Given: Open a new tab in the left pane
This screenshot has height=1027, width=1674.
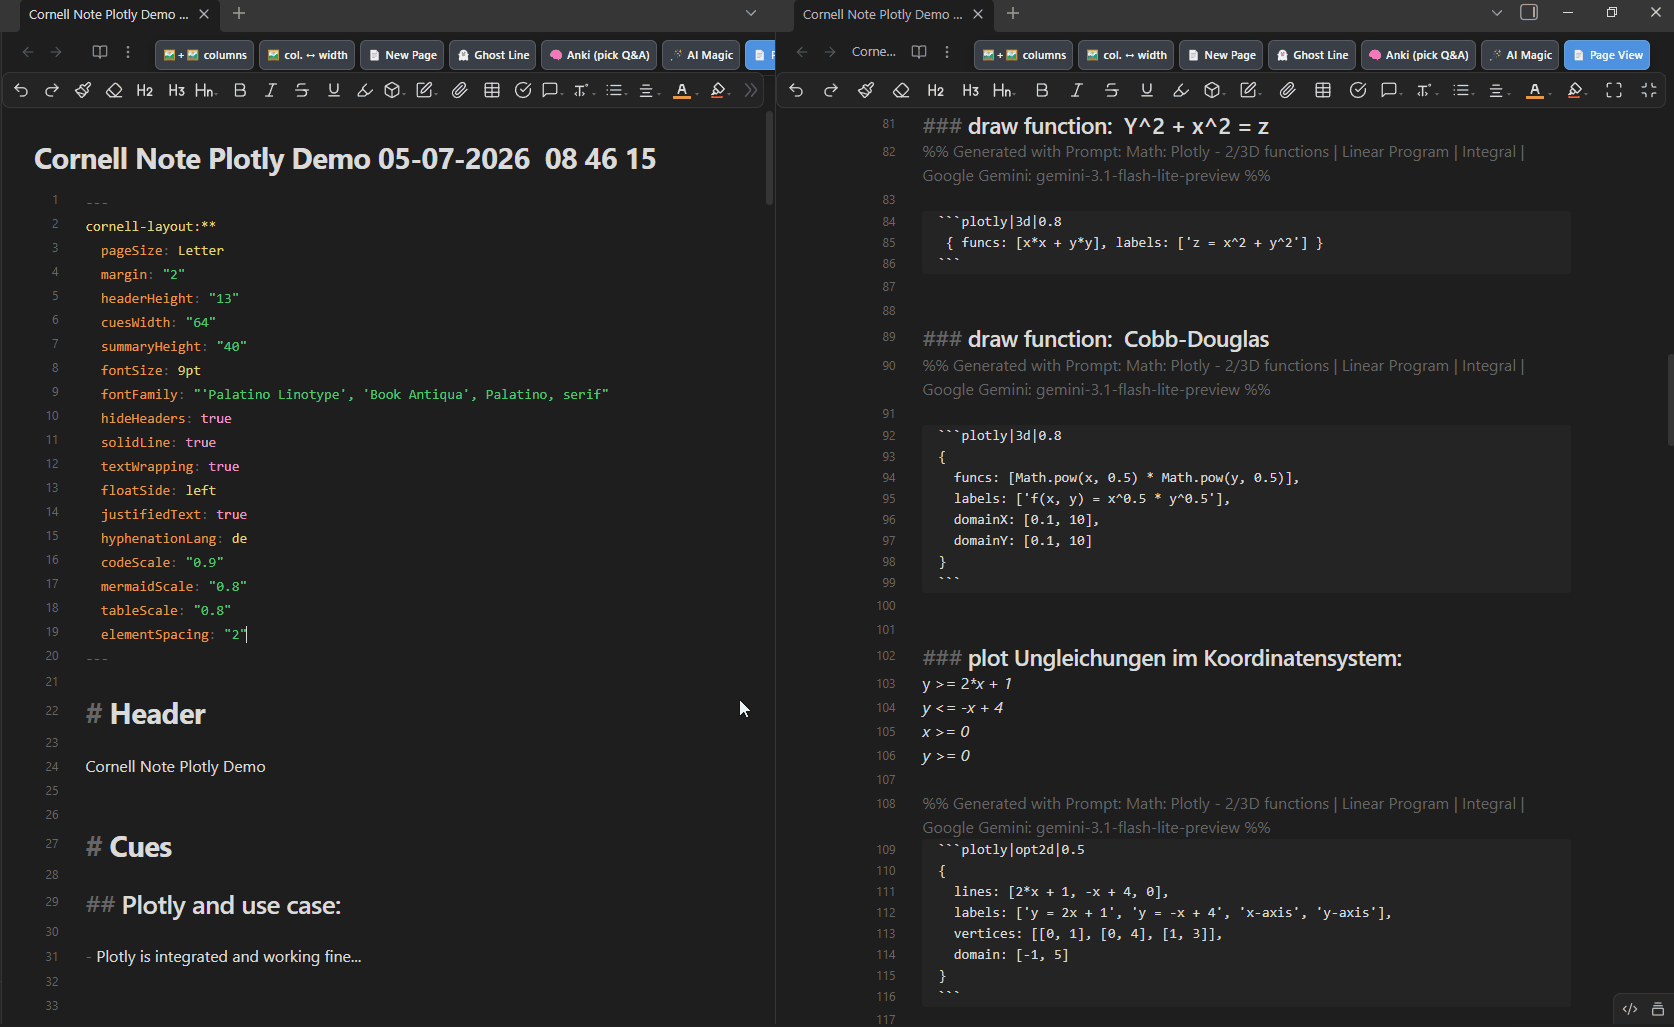Looking at the screenshot, I should point(239,13).
